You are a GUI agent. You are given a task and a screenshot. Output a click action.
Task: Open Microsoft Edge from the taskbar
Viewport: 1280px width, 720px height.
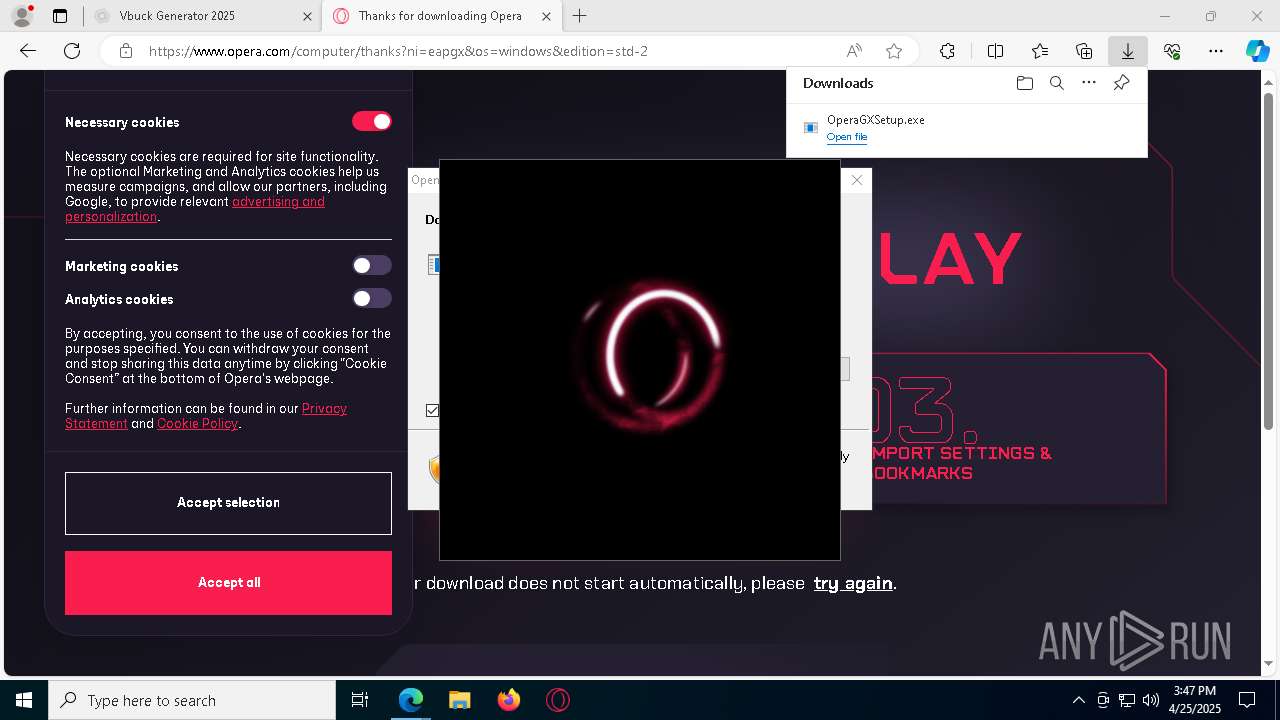[411, 700]
